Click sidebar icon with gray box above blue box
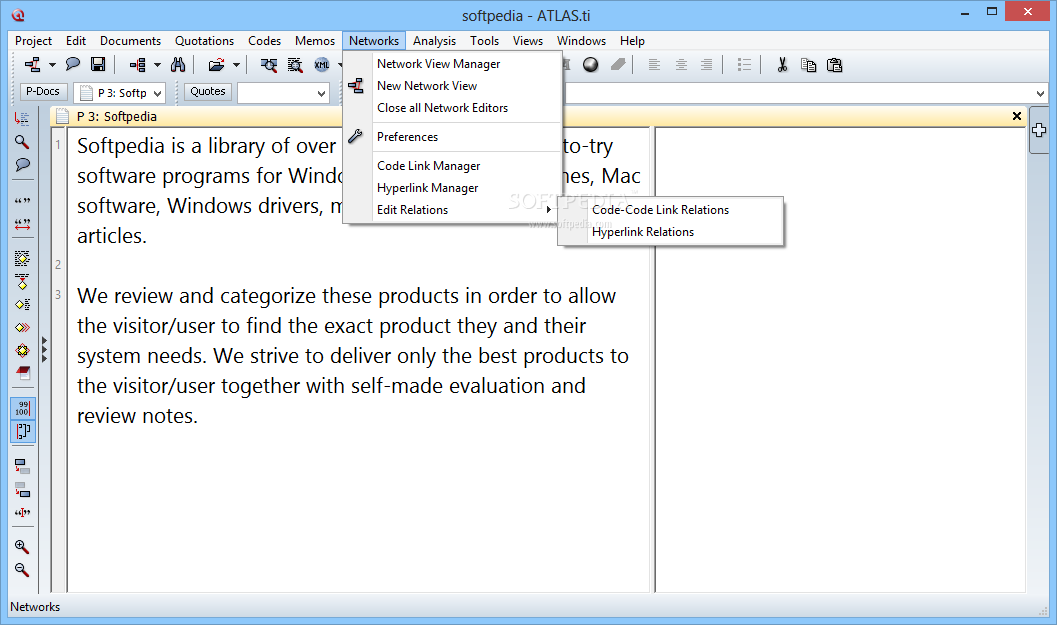The image size is (1057, 625). 22,489
